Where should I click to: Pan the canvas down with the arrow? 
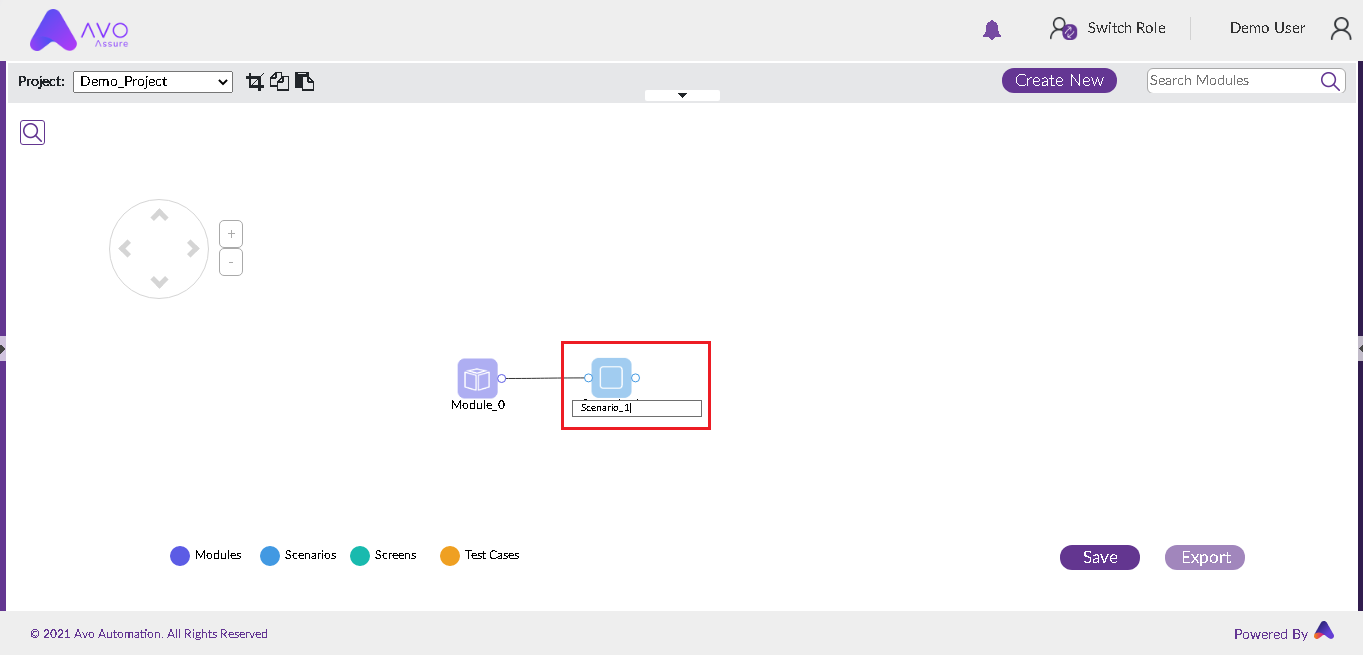tap(159, 283)
